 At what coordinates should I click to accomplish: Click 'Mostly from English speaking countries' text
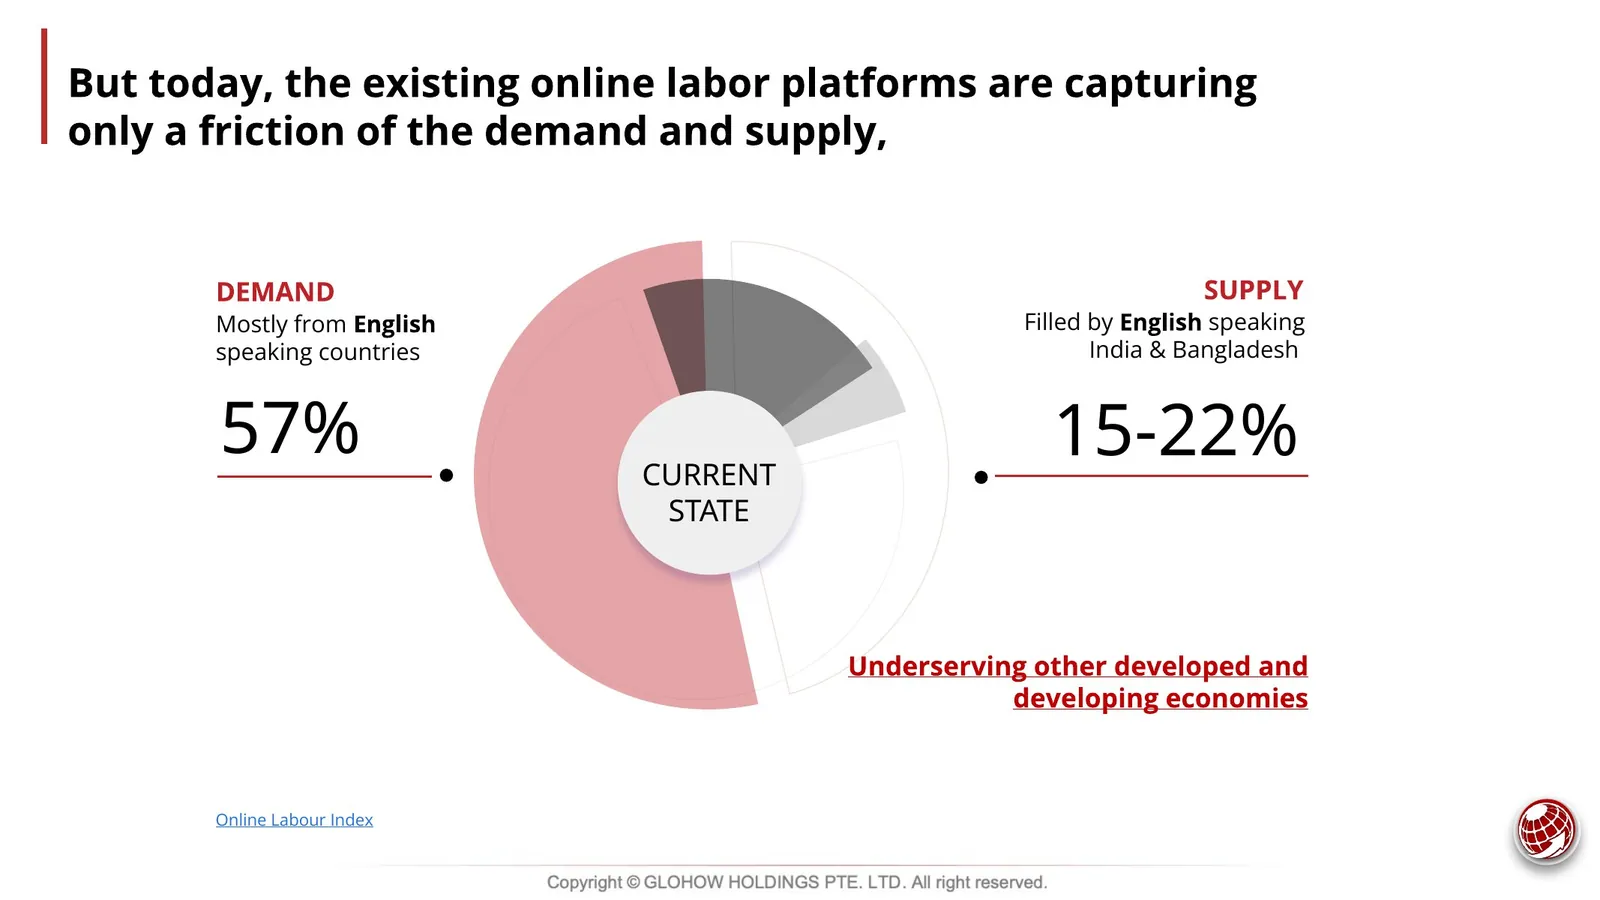(x=326, y=338)
